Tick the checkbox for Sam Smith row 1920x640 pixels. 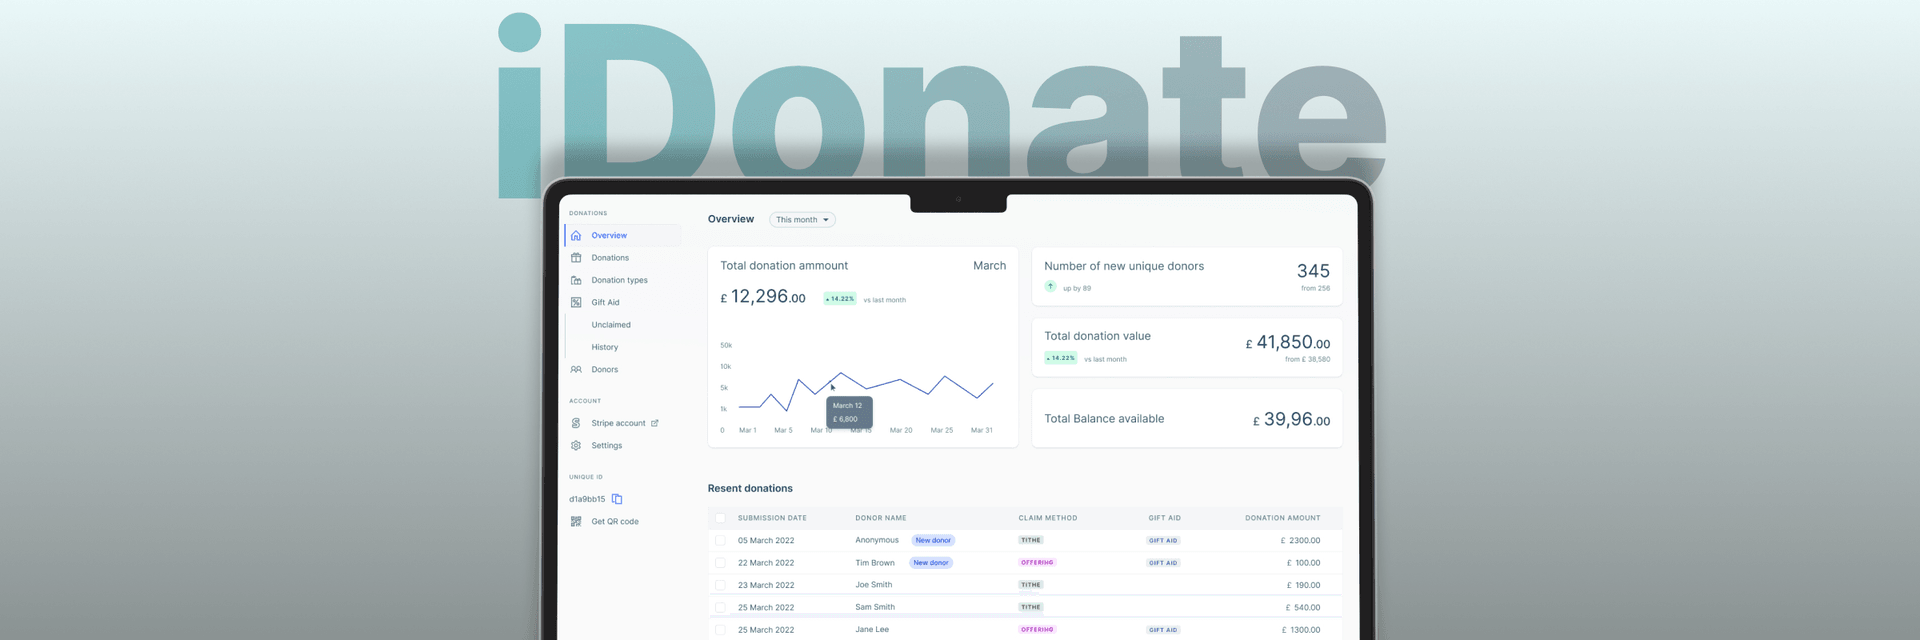pyautogui.click(x=720, y=607)
